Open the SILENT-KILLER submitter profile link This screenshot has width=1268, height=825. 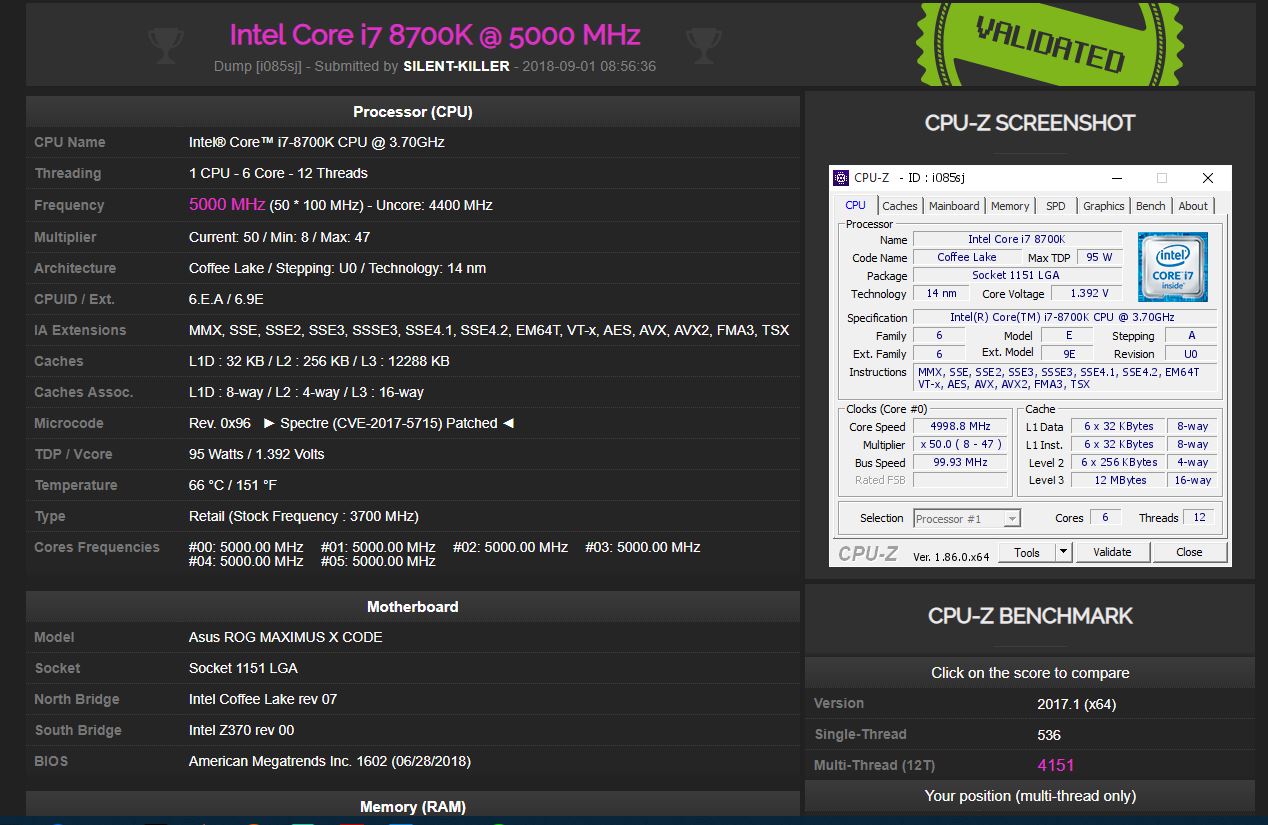tap(456, 66)
